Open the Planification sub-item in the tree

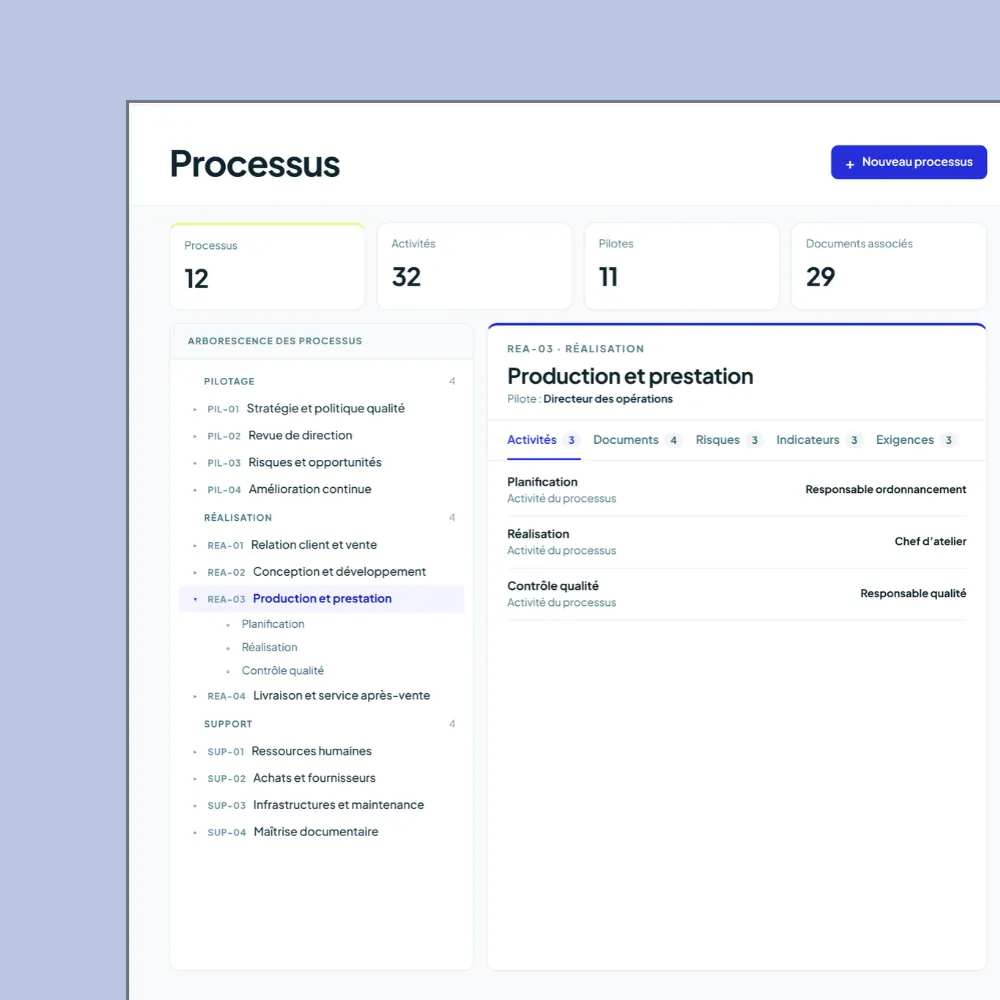273,624
